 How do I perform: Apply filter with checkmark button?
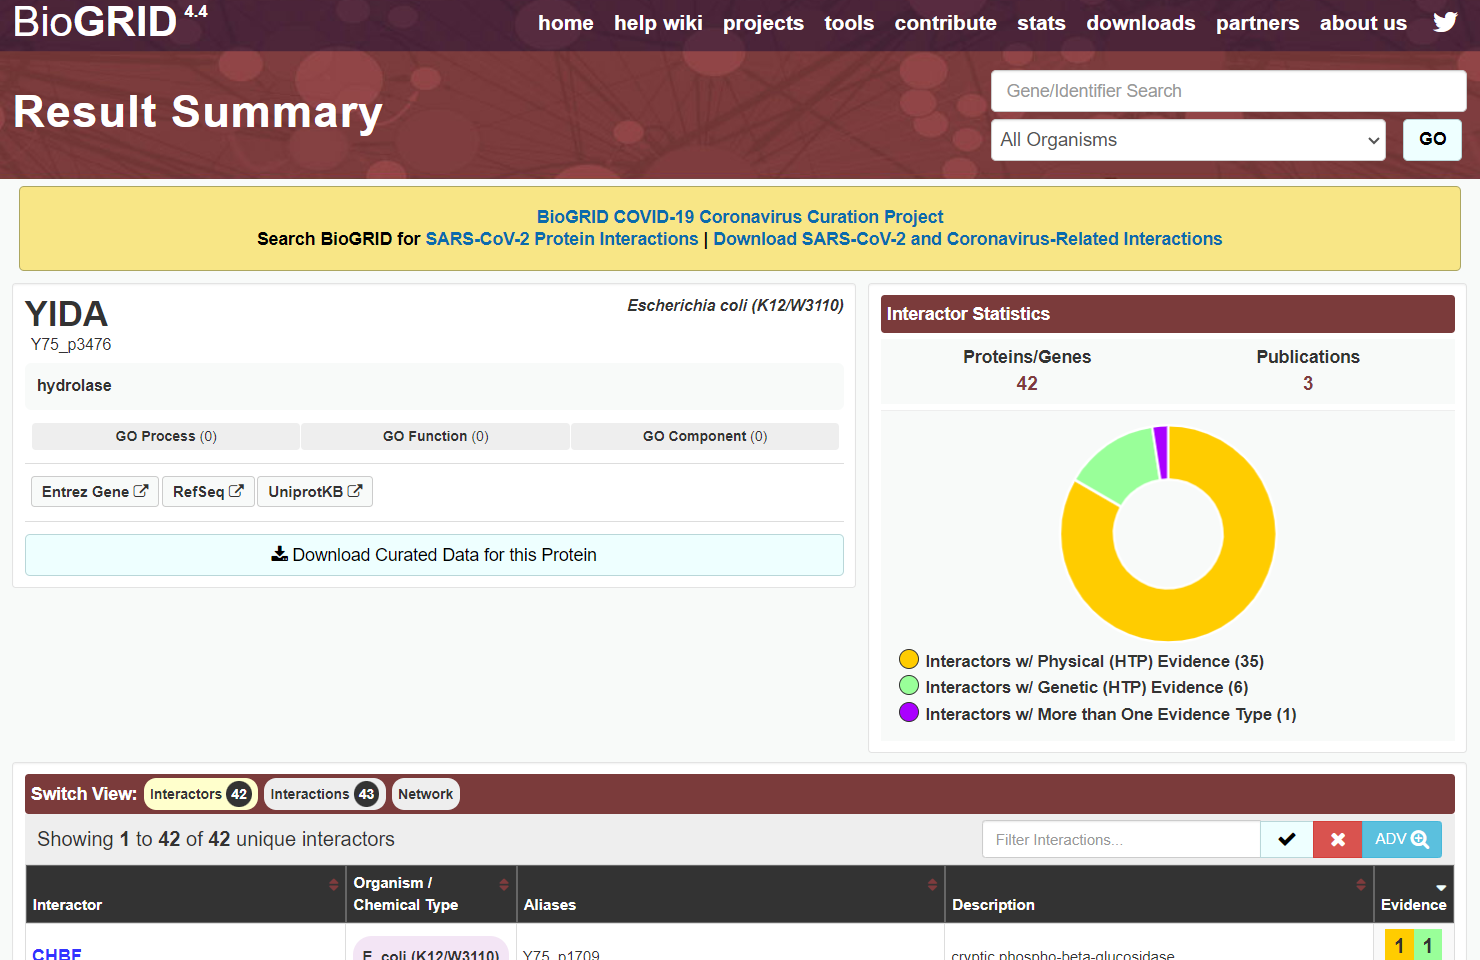tap(1287, 839)
